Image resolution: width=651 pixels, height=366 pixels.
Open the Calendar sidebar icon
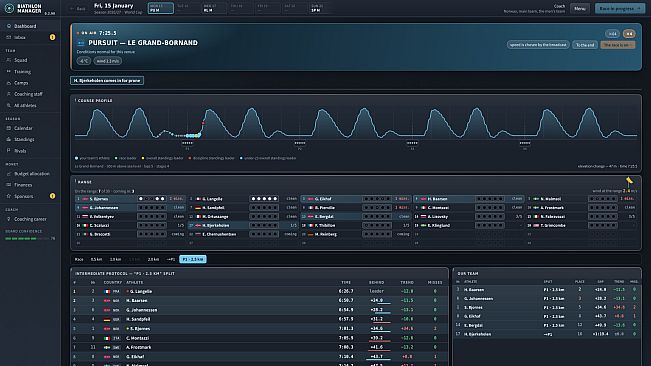9,128
